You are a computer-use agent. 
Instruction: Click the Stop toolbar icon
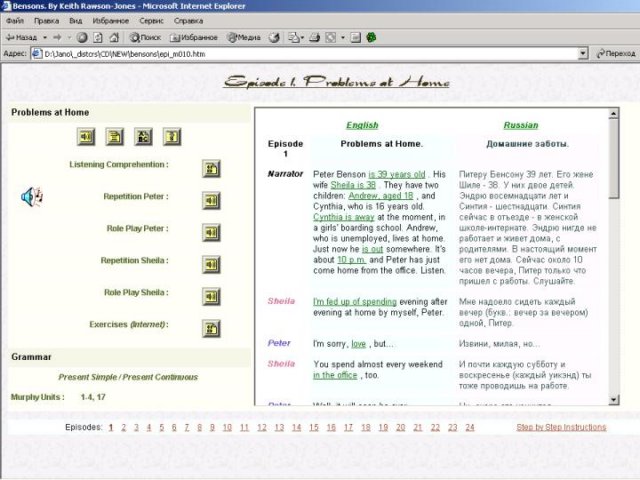coord(82,38)
